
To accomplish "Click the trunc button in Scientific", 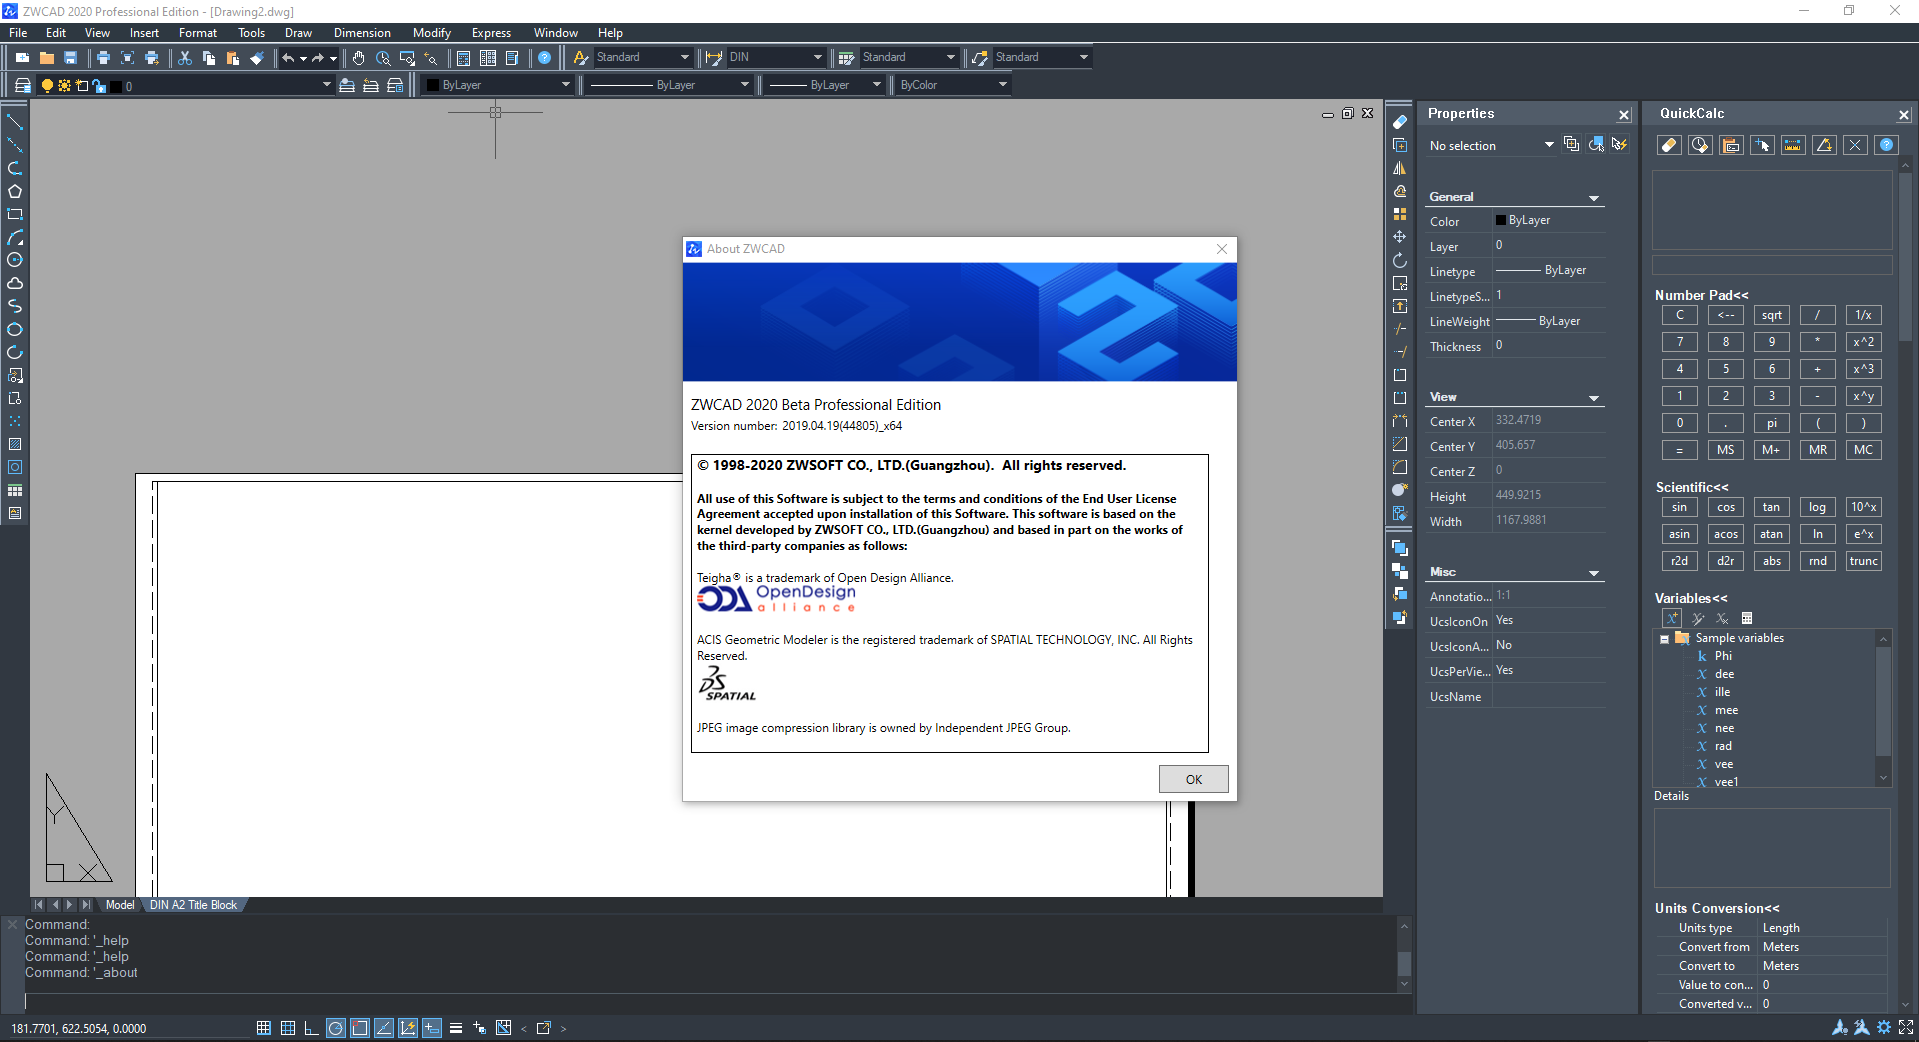I will click(x=1863, y=561).
